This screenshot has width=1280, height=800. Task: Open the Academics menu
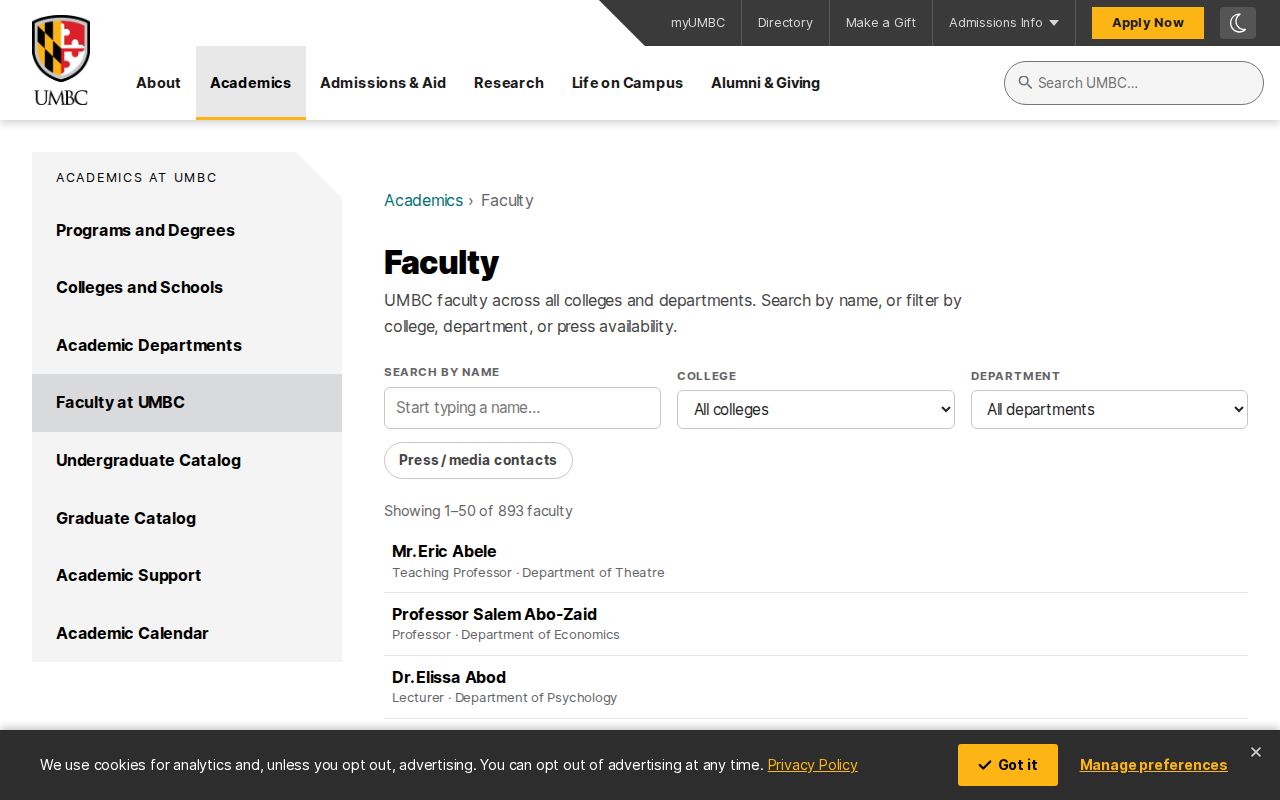tap(251, 83)
